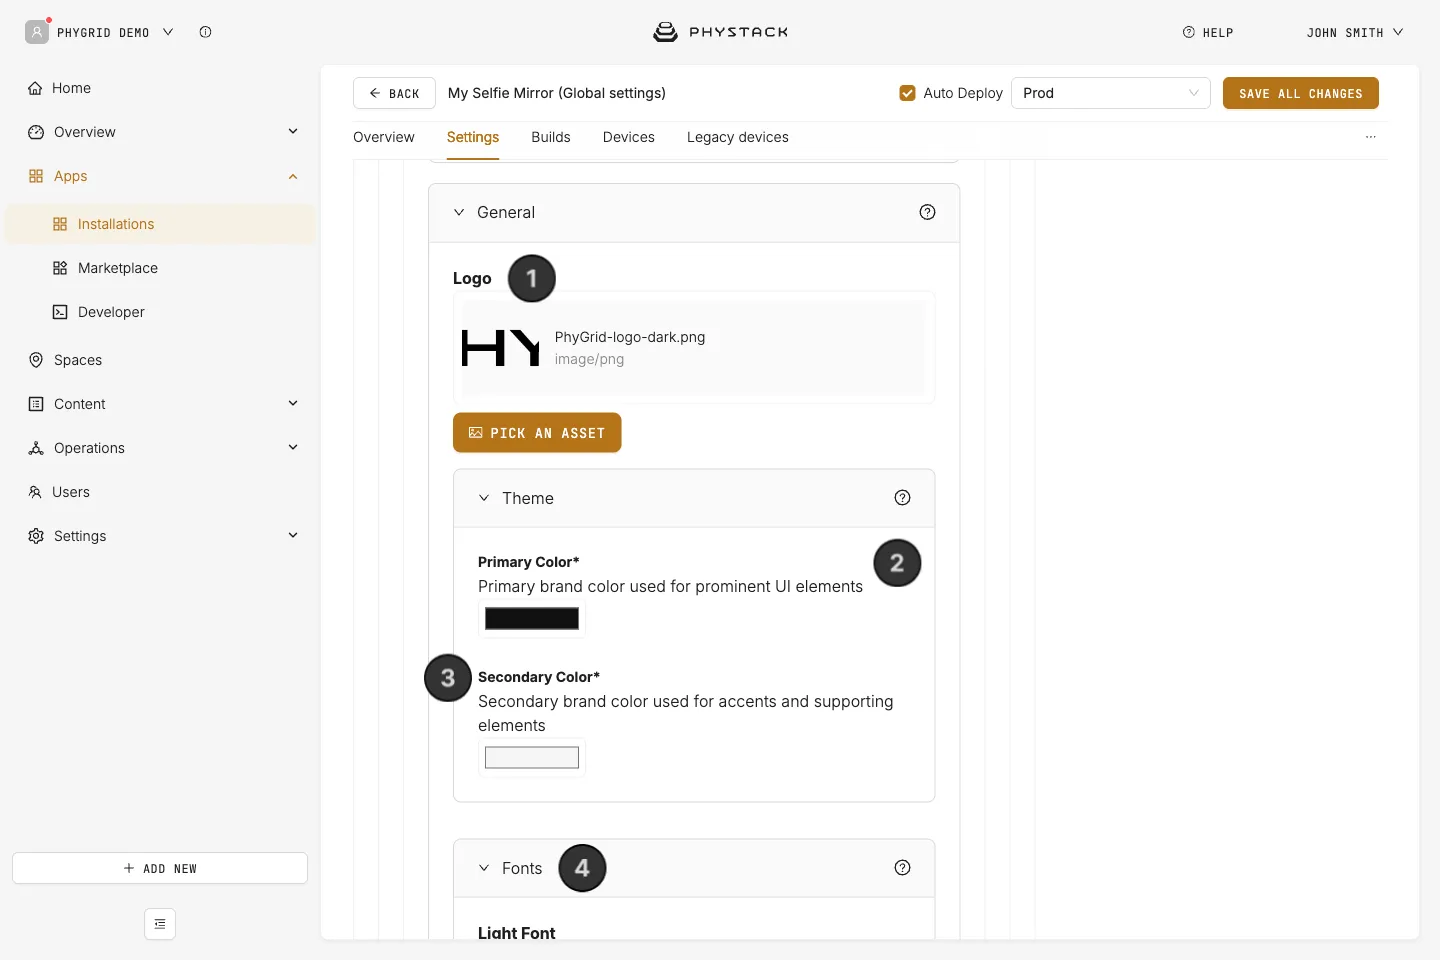Screen dimensions: 1440x960
Task: Open help for the Theme section
Action: point(902,498)
